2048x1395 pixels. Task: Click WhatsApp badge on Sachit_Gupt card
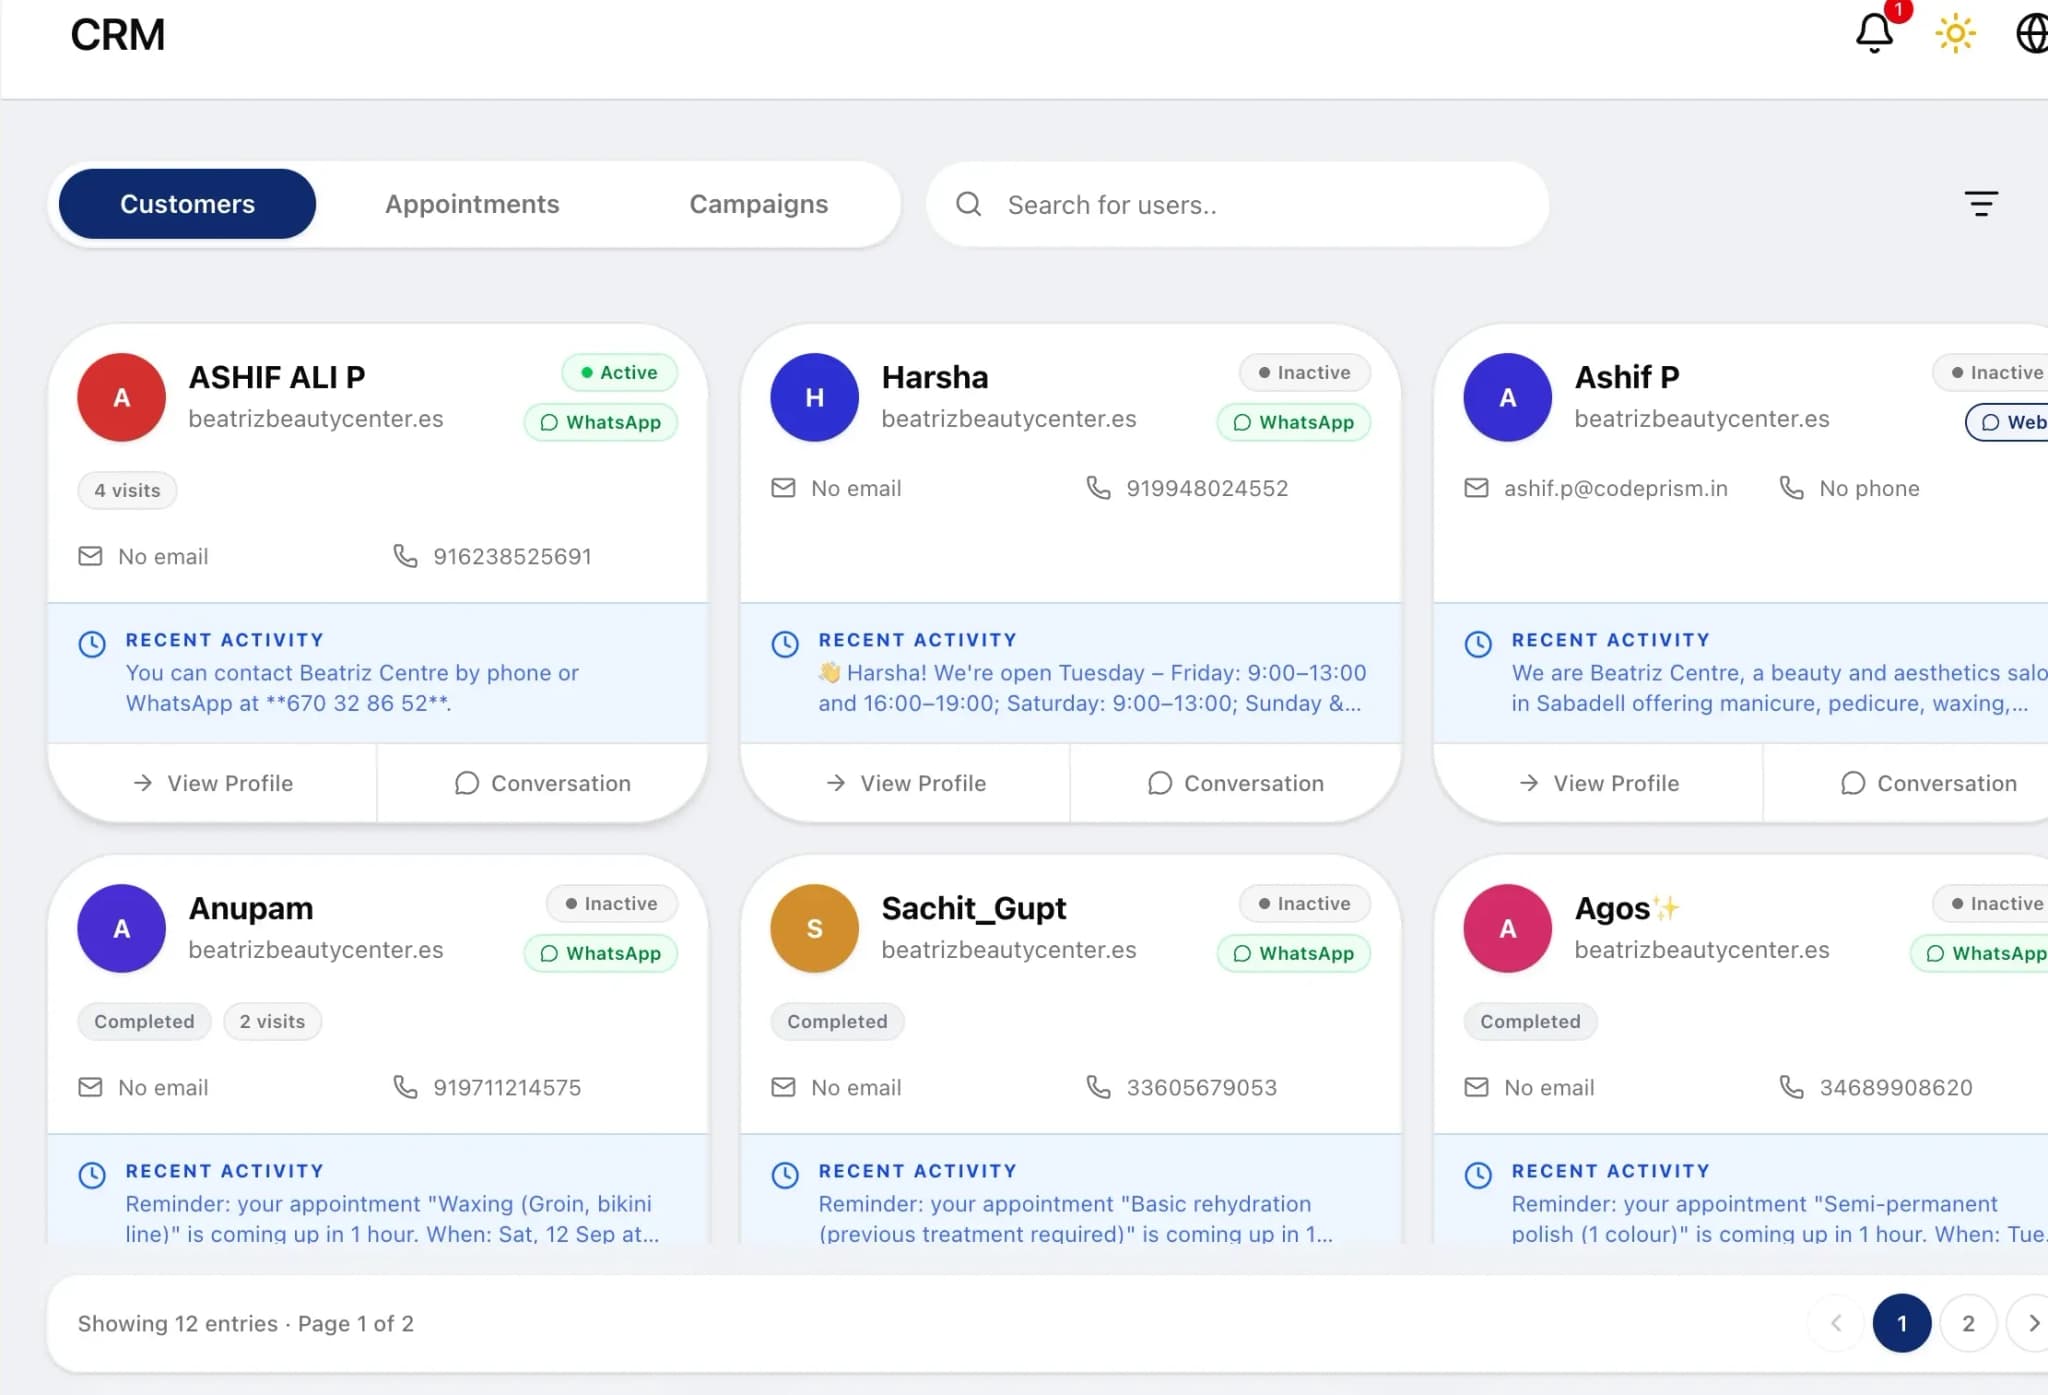click(x=1293, y=953)
